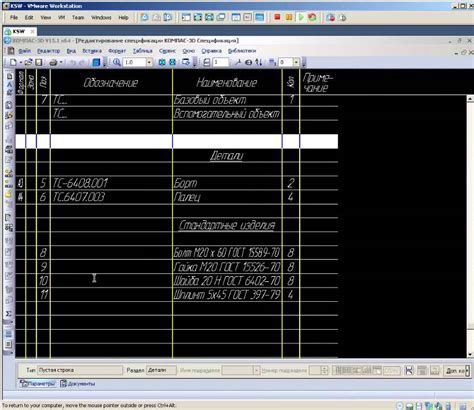474x410 pixels.
Task: Click the Save diskette icon
Action: pyautogui.click(x=39, y=62)
